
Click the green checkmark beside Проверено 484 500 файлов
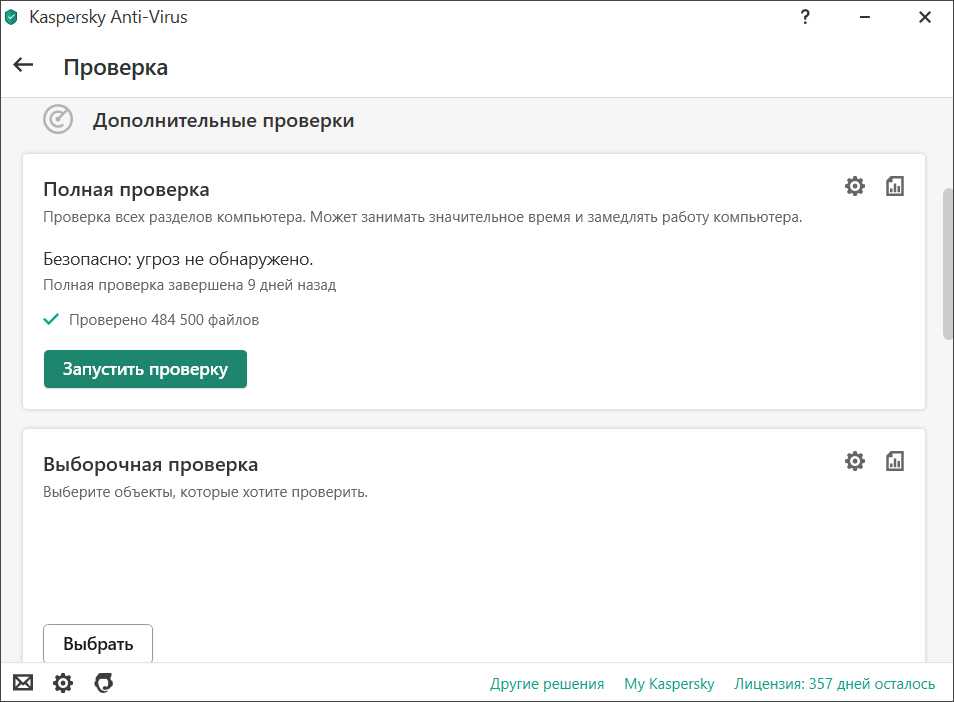tap(51, 320)
